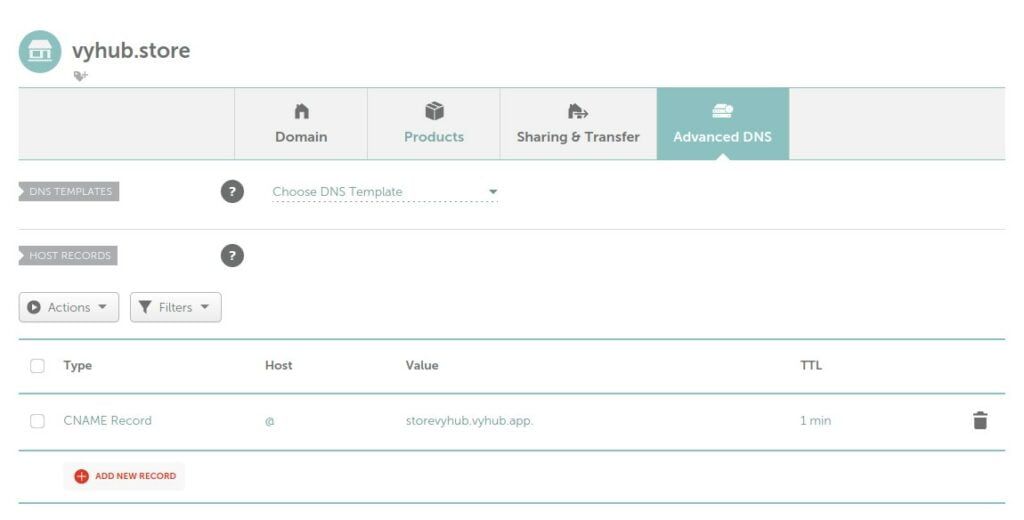Screen dimensions: 1024x520
Task: Switch to the Domain tab
Action: tap(301, 123)
